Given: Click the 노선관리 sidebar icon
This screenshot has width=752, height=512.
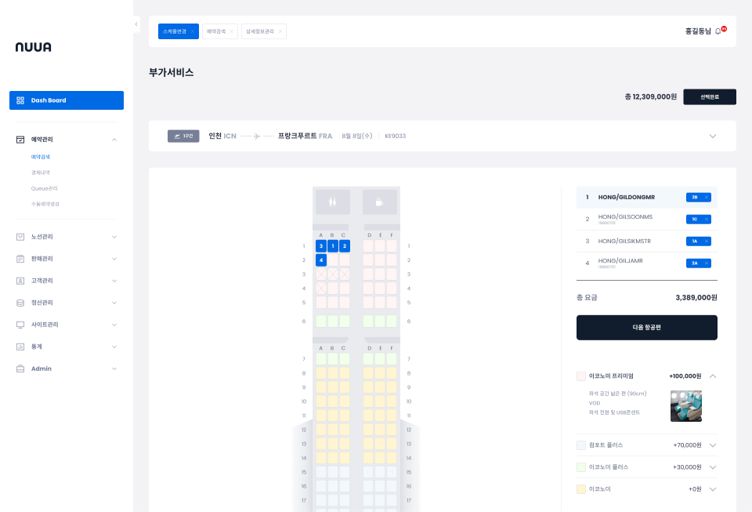Looking at the screenshot, I should (x=20, y=237).
